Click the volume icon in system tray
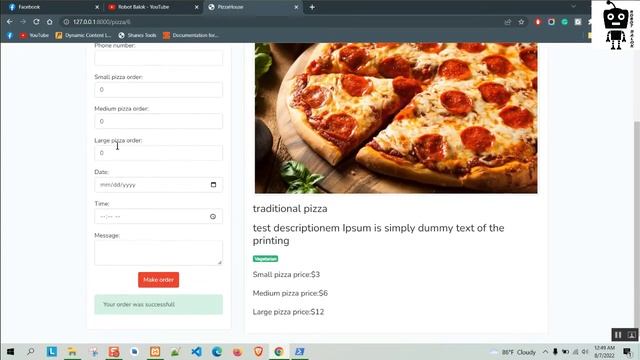Viewport: 640px width, 360px height. [x=585, y=352]
